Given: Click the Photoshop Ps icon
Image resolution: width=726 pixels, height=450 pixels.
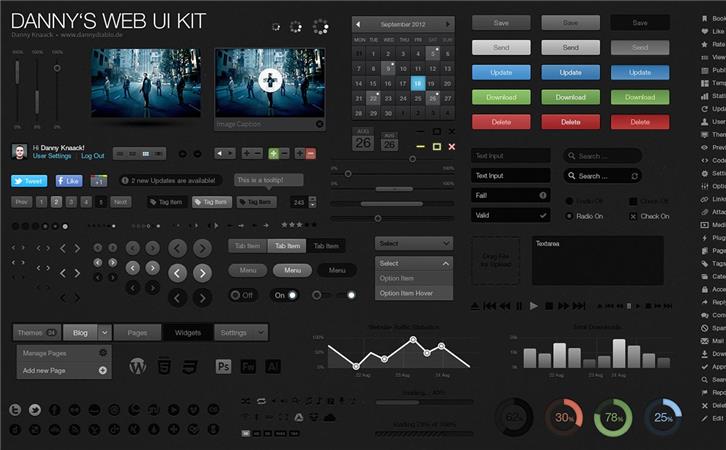Looking at the screenshot, I should 223,367.
